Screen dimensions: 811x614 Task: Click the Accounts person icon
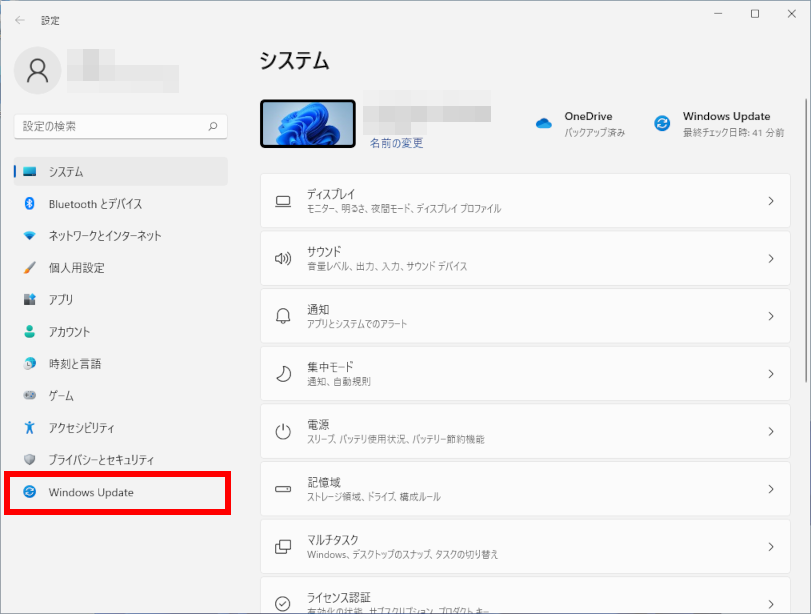(29, 332)
